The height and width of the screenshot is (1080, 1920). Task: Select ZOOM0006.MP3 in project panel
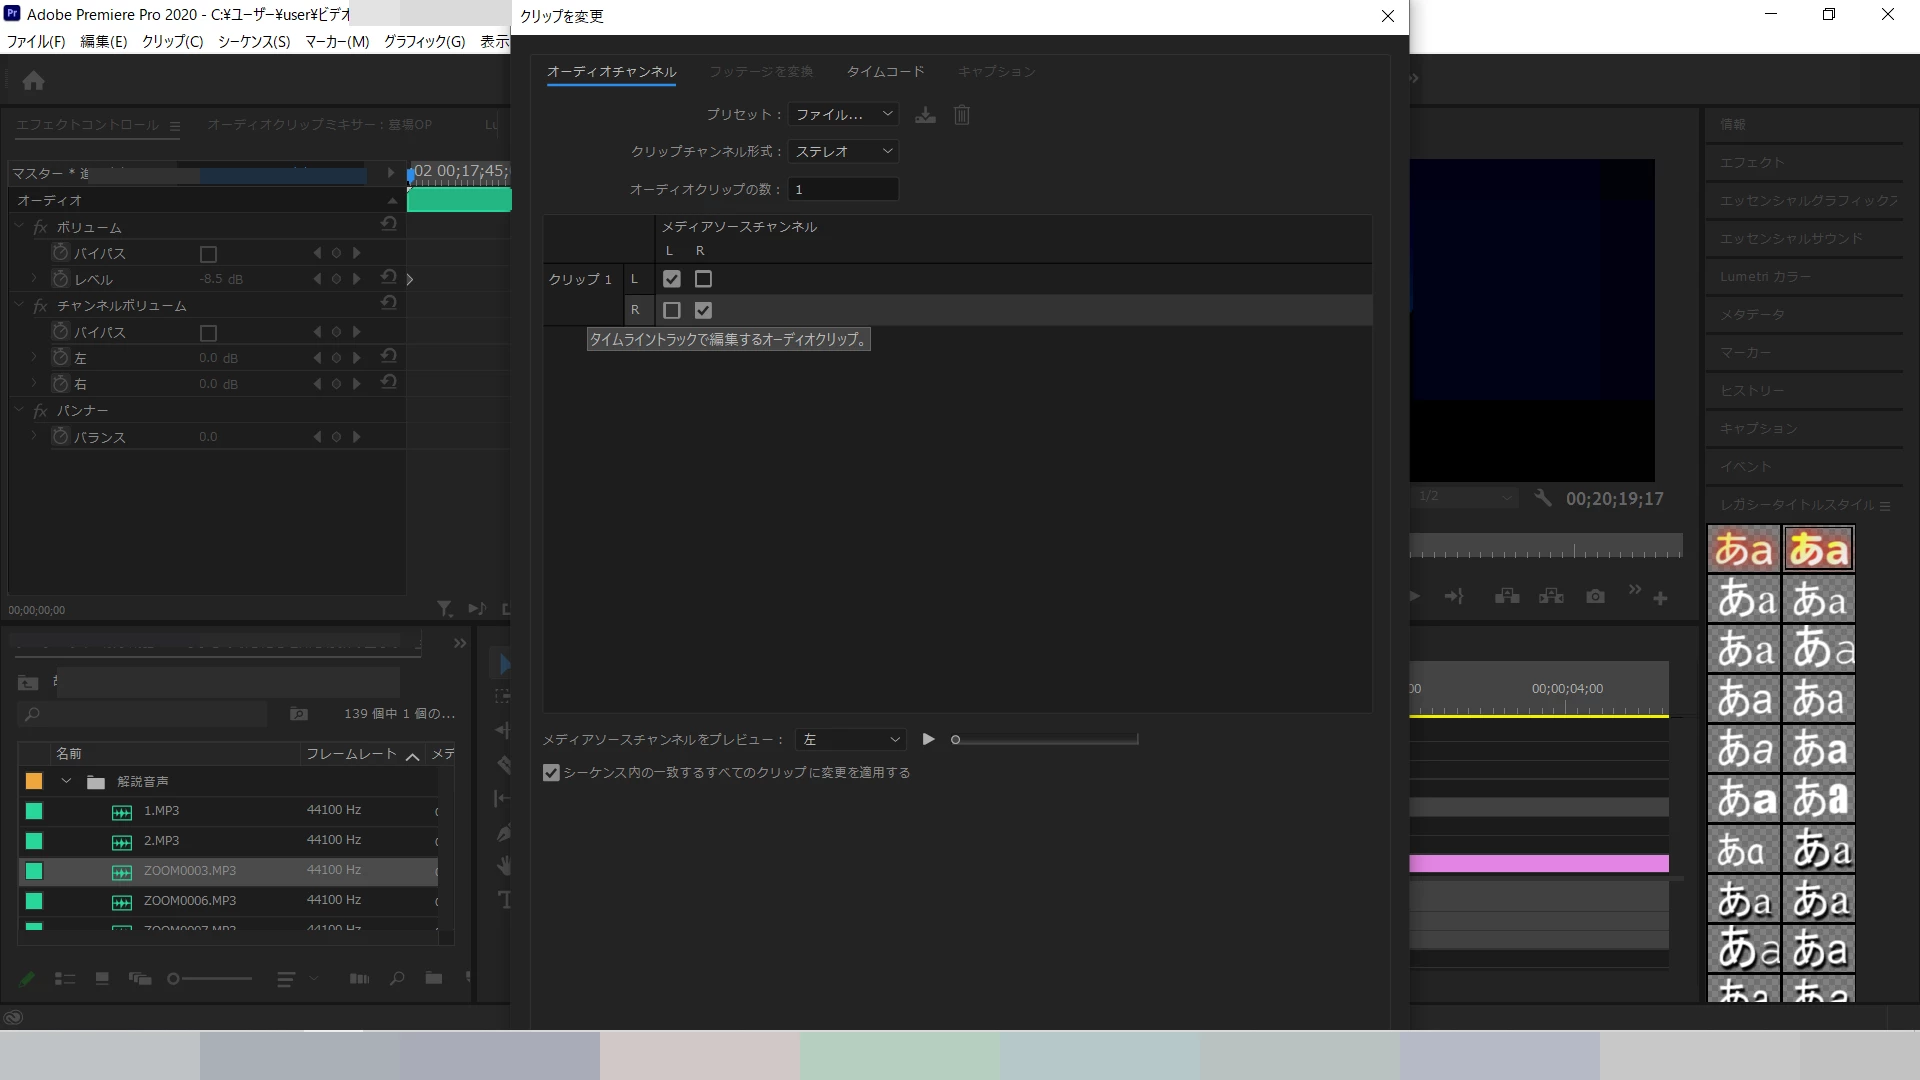(x=190, y=901)
